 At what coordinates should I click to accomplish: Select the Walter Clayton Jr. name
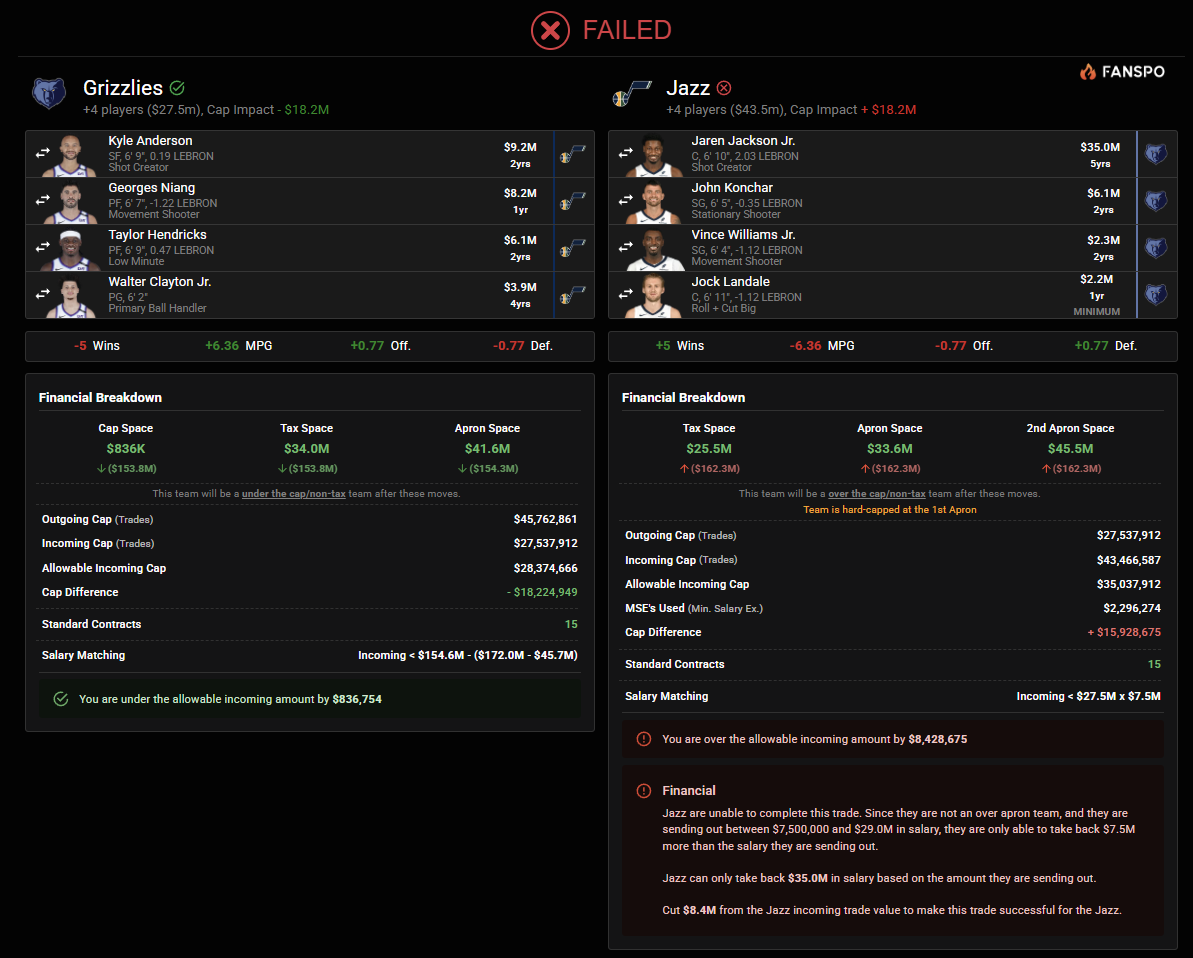(x=160, y=282)
